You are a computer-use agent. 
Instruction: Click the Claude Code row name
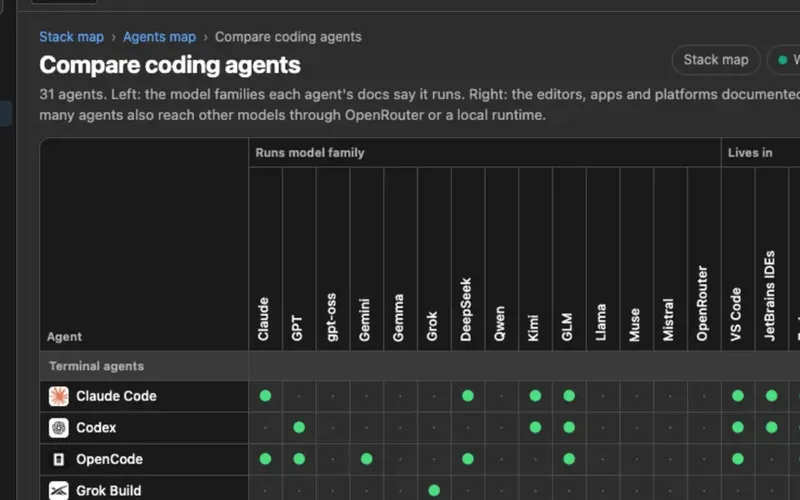(x=116, y=396)
